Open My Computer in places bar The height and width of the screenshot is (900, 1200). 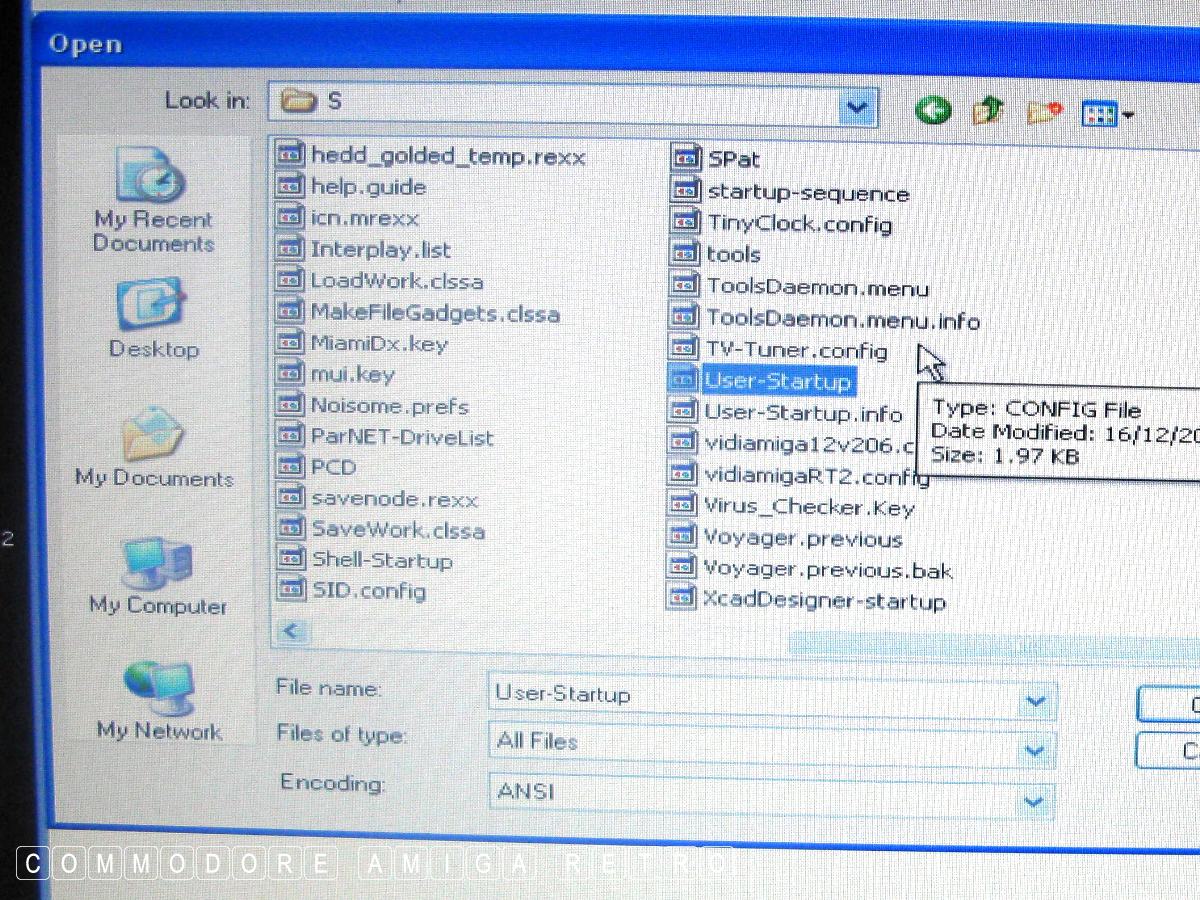157,577
